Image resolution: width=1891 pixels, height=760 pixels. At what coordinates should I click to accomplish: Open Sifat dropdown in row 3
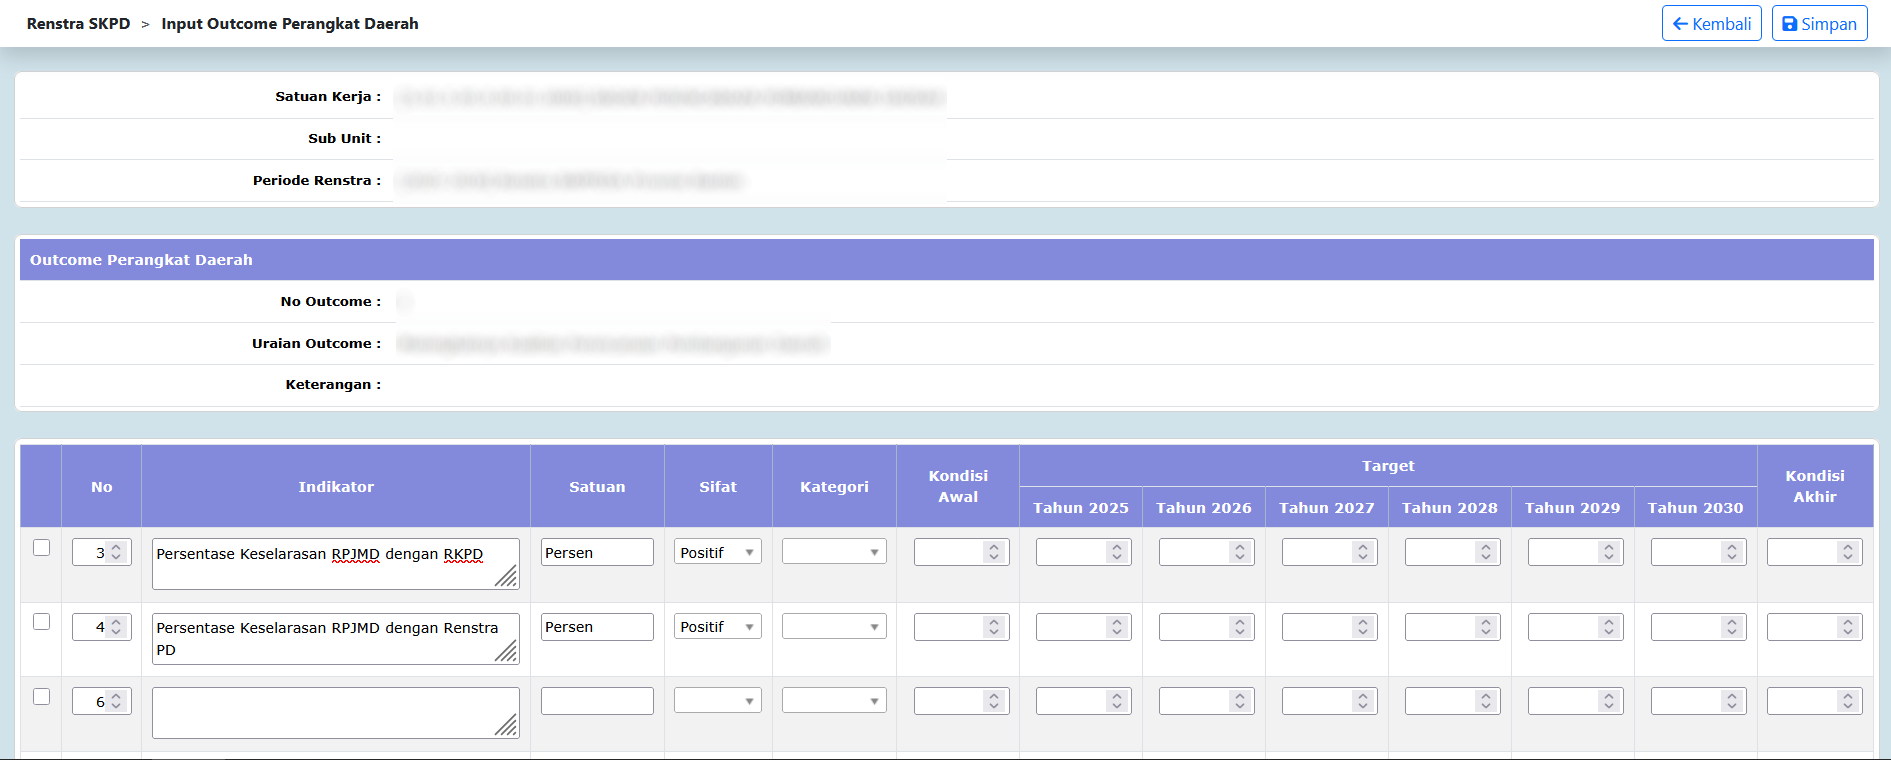coord(717,552)
